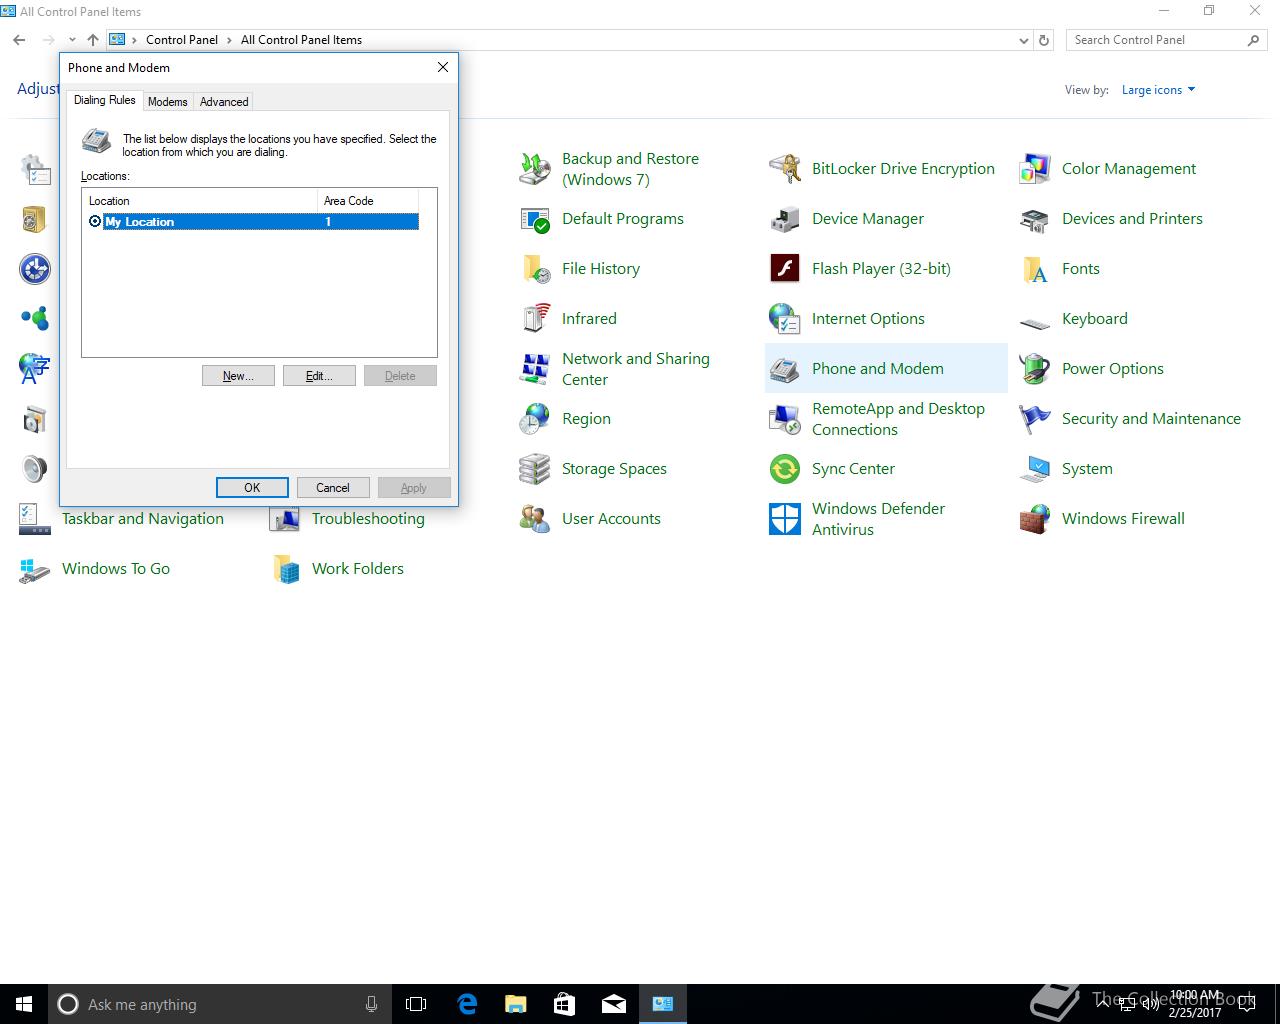Screen dimensions: 1280x1024
Task: Expand the address bar history dropdown arrow
Action: [x=1023, y=40]
